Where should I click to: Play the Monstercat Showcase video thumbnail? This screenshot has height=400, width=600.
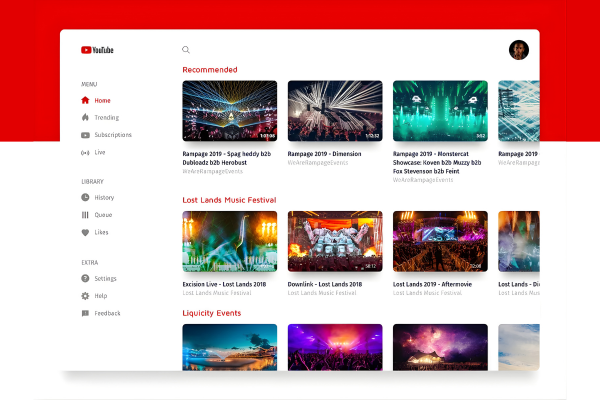coord(440,111)
